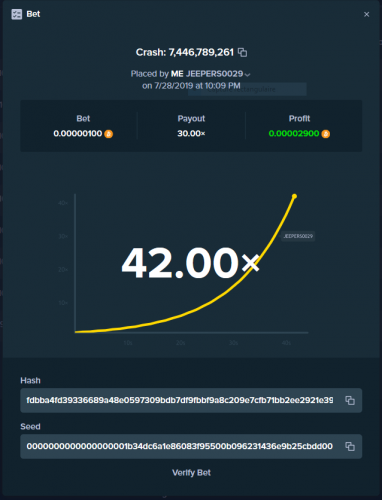
Task: Close the Bet dialog
Action: (366, 14)
